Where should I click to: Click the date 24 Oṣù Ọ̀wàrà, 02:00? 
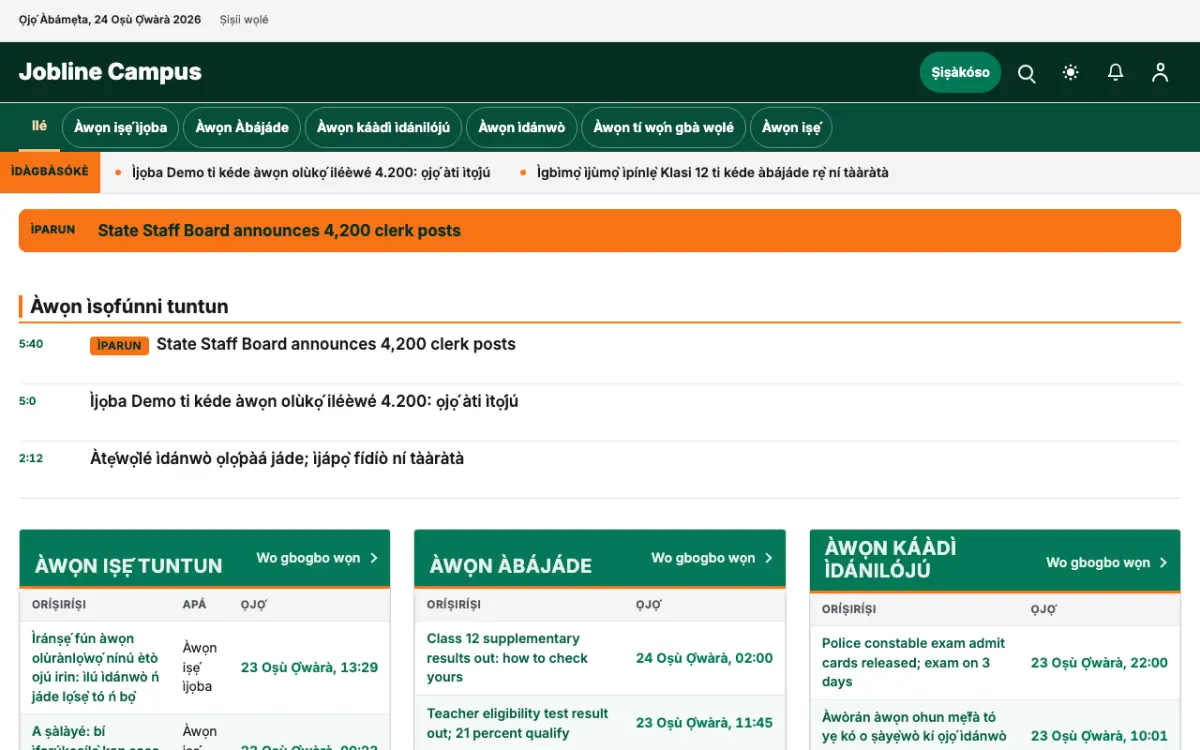click(x=704, y=658)
